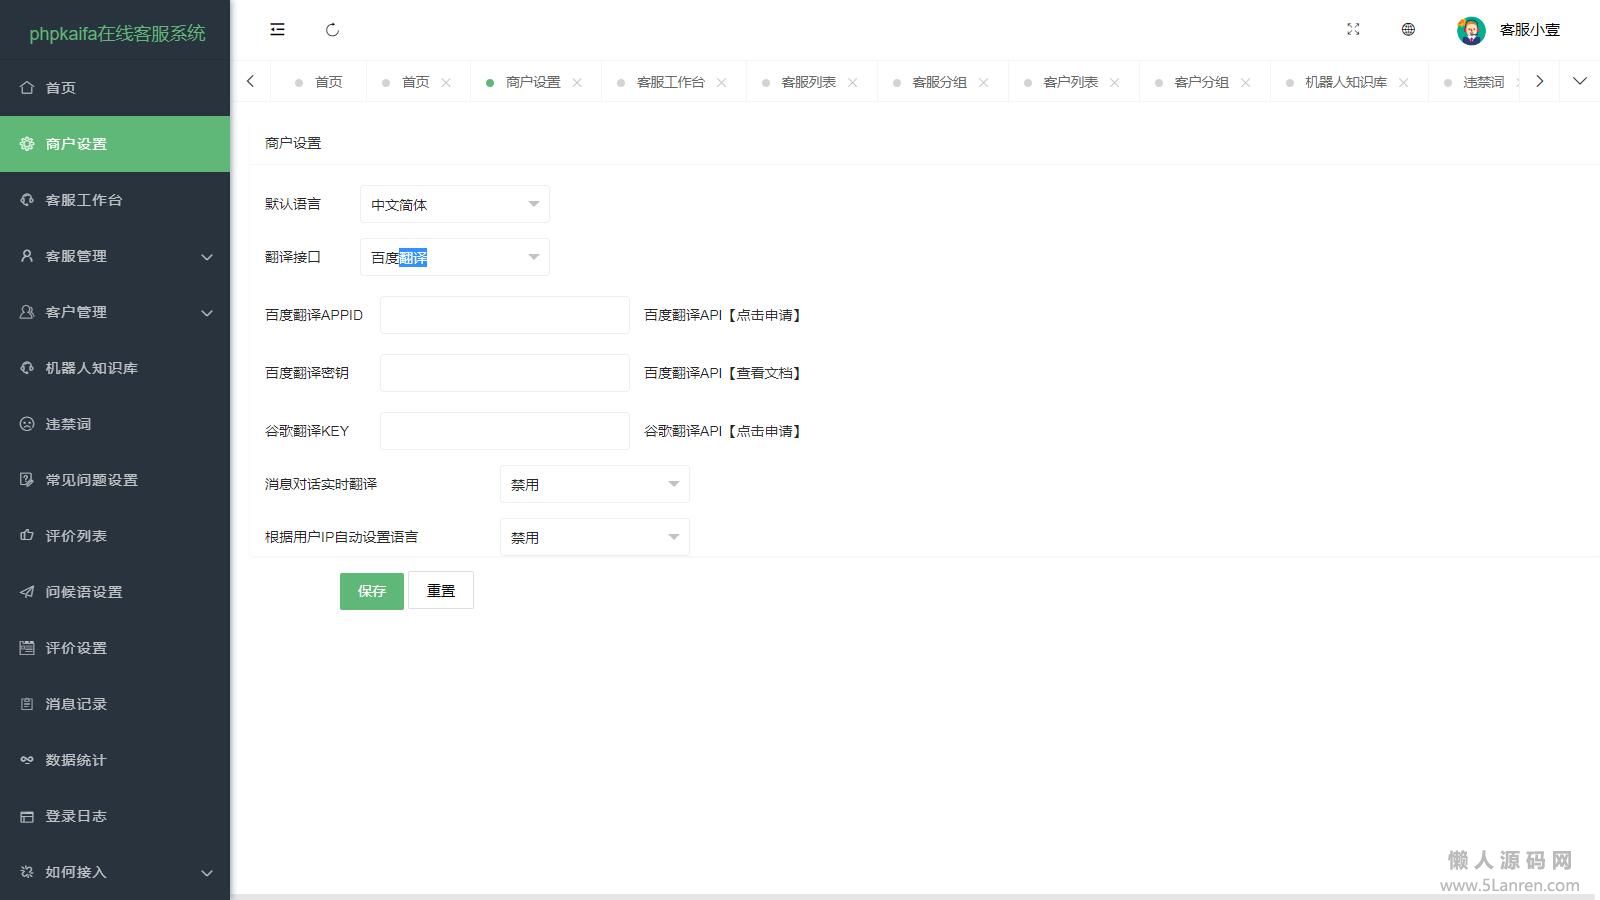
Task: Enter fullscreen using the expand icon
Action: click(1353, 30)
